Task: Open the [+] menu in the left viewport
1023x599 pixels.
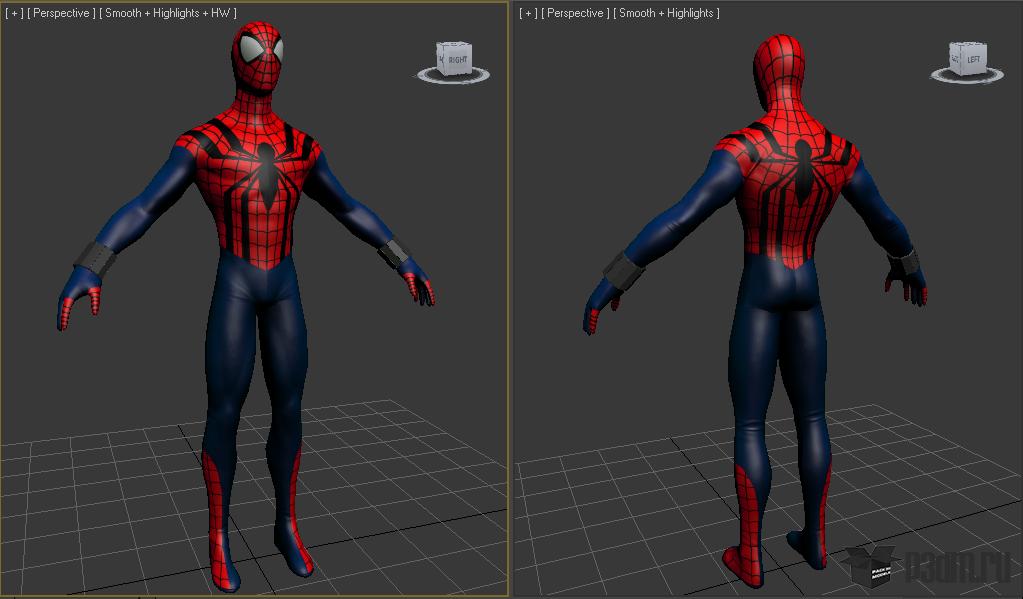Action: [x=14, y=13]
